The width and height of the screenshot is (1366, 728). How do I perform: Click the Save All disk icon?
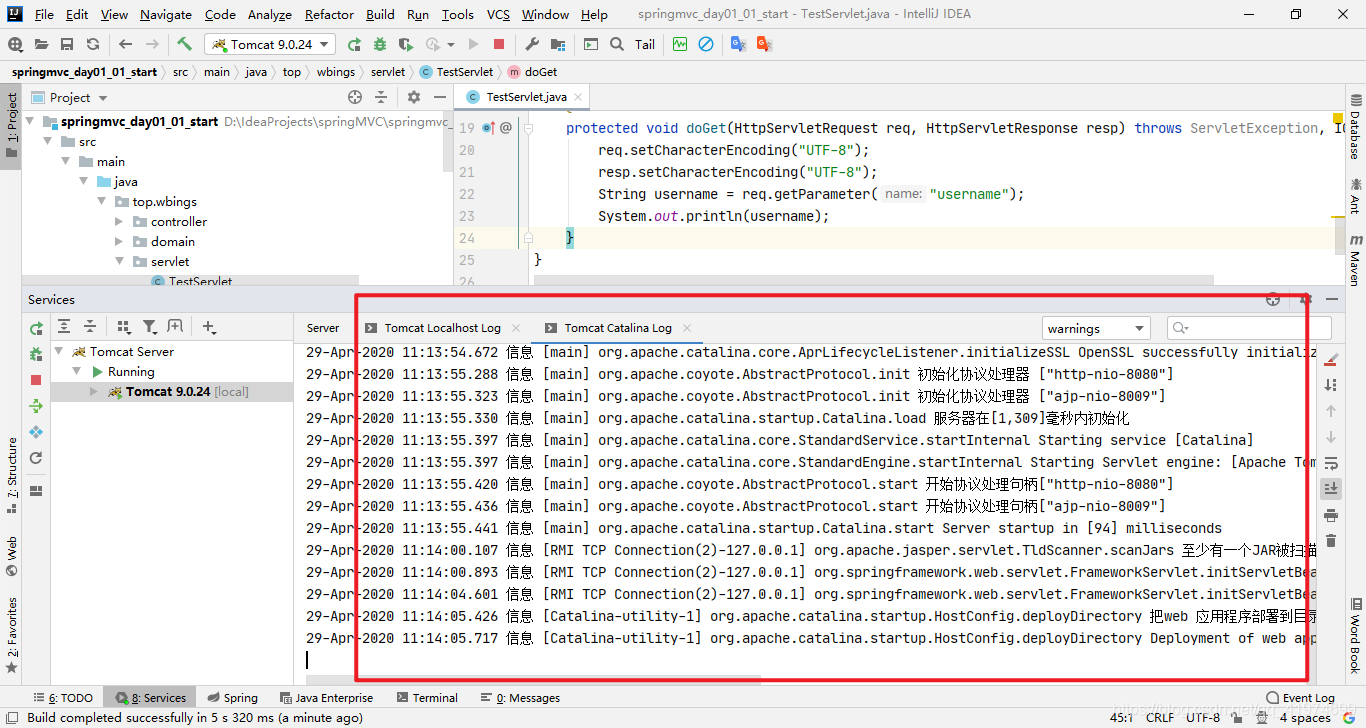coord(67,44)
